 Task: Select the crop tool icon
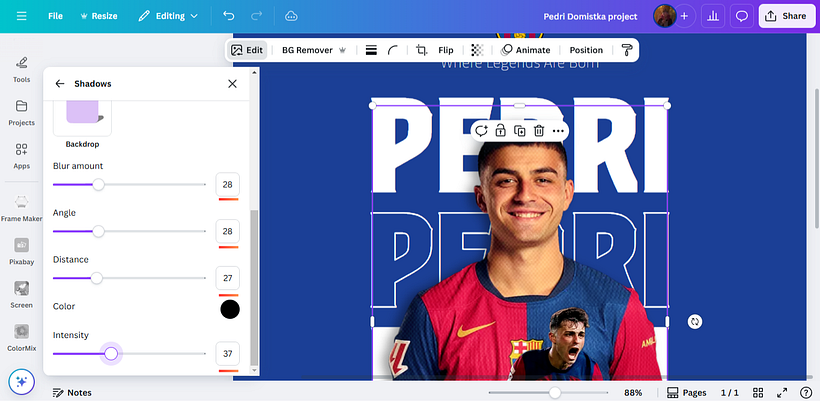pos(421,50)
